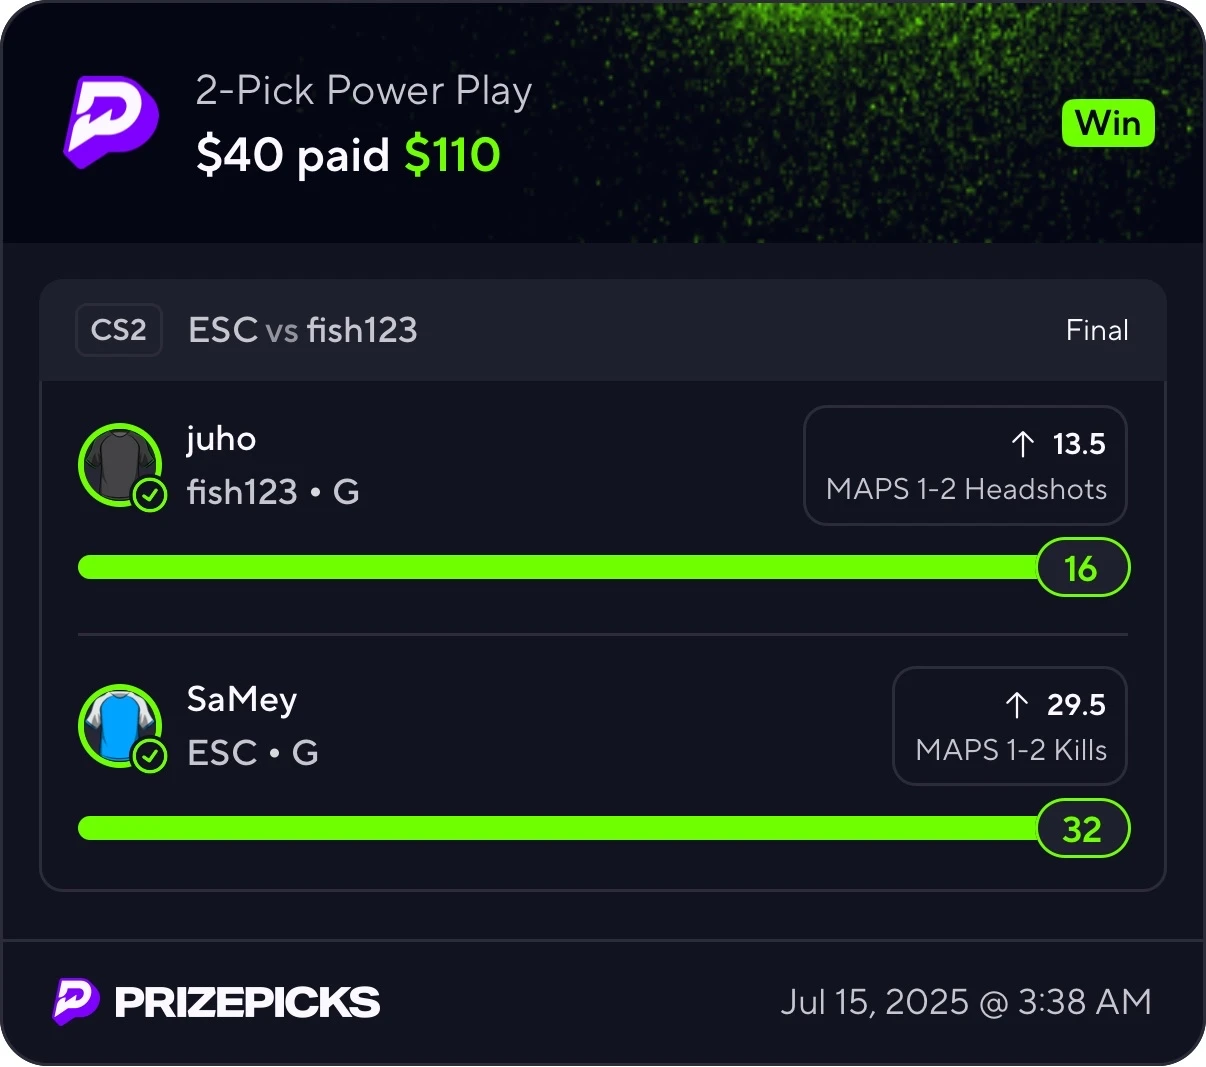
Task: Select the CS2 game tag
Action: point(119,330)
